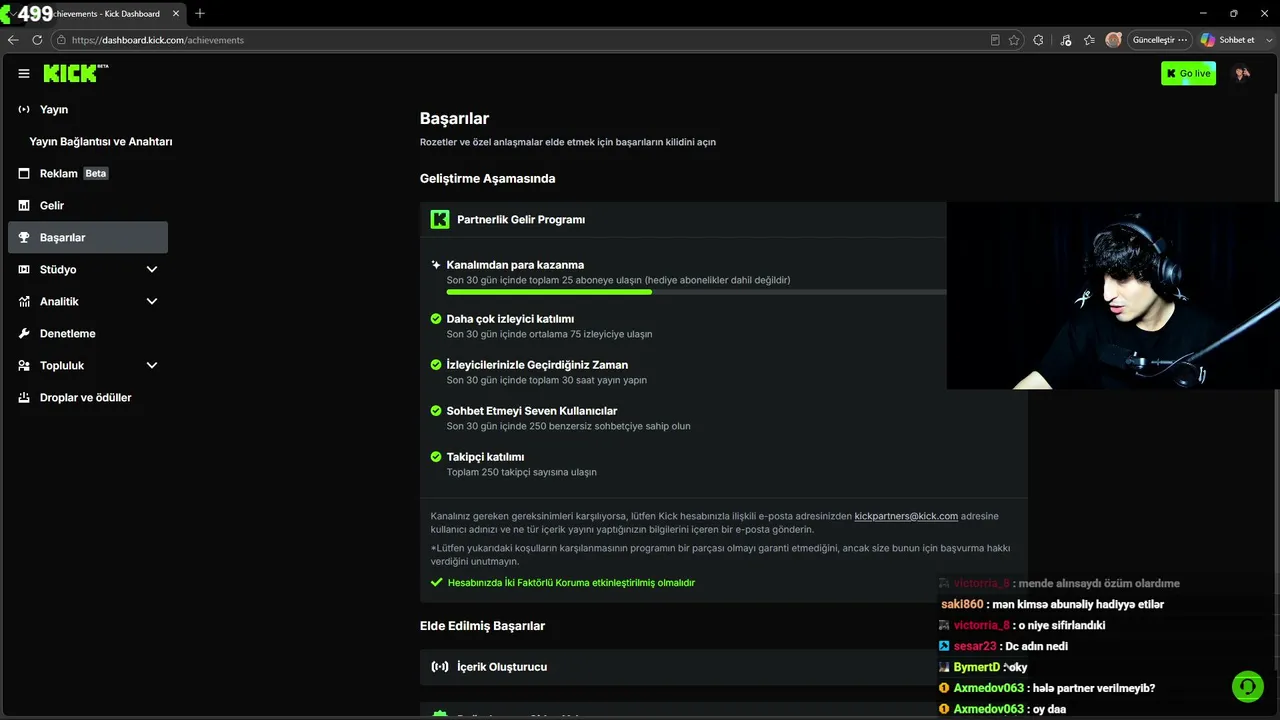This screenshot has width=1280, height=720.
Task: Select Başarılar in the sidebar
Action: 88,237
